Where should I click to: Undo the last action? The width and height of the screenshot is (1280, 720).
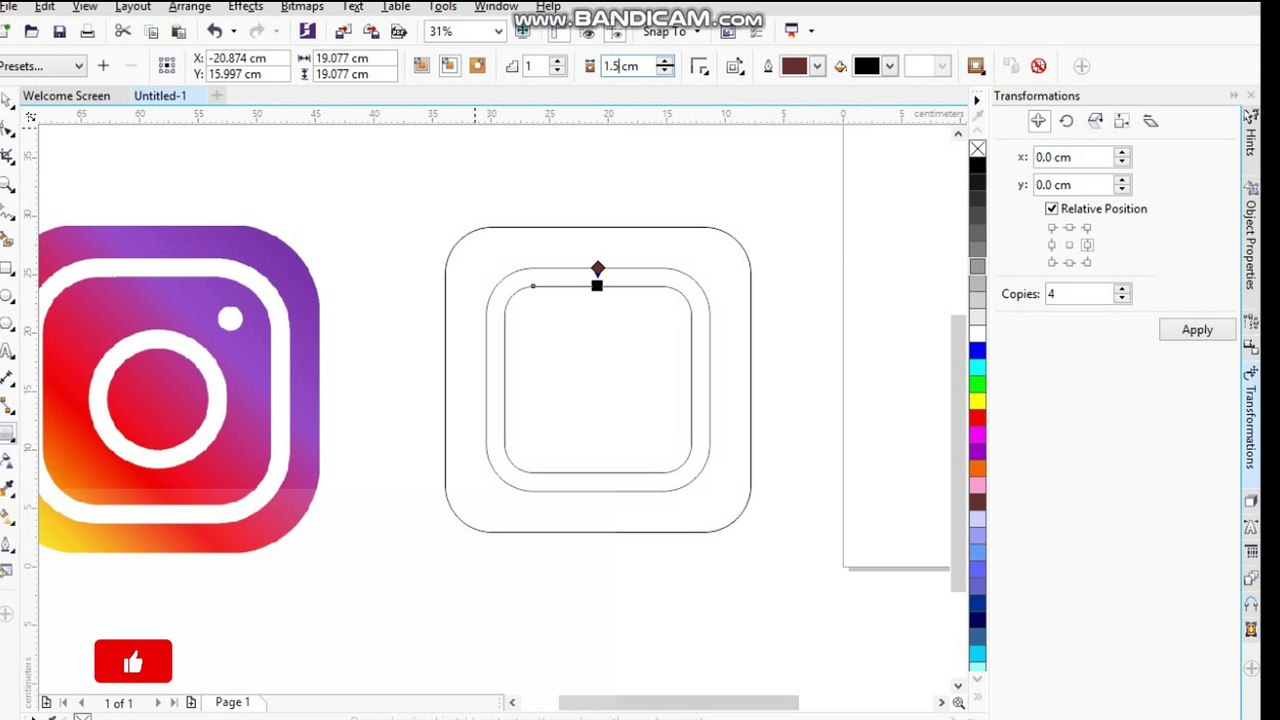(214, 32)
